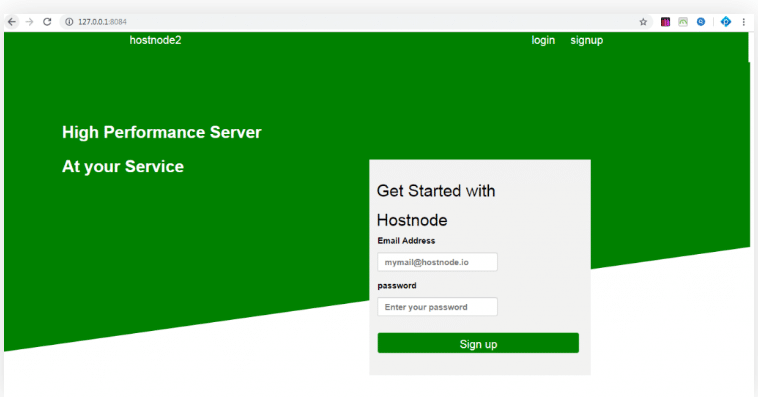Select 'High Performance Server' heading text
The width and height of the screenshot is (758, 397).
coord(161,132)
